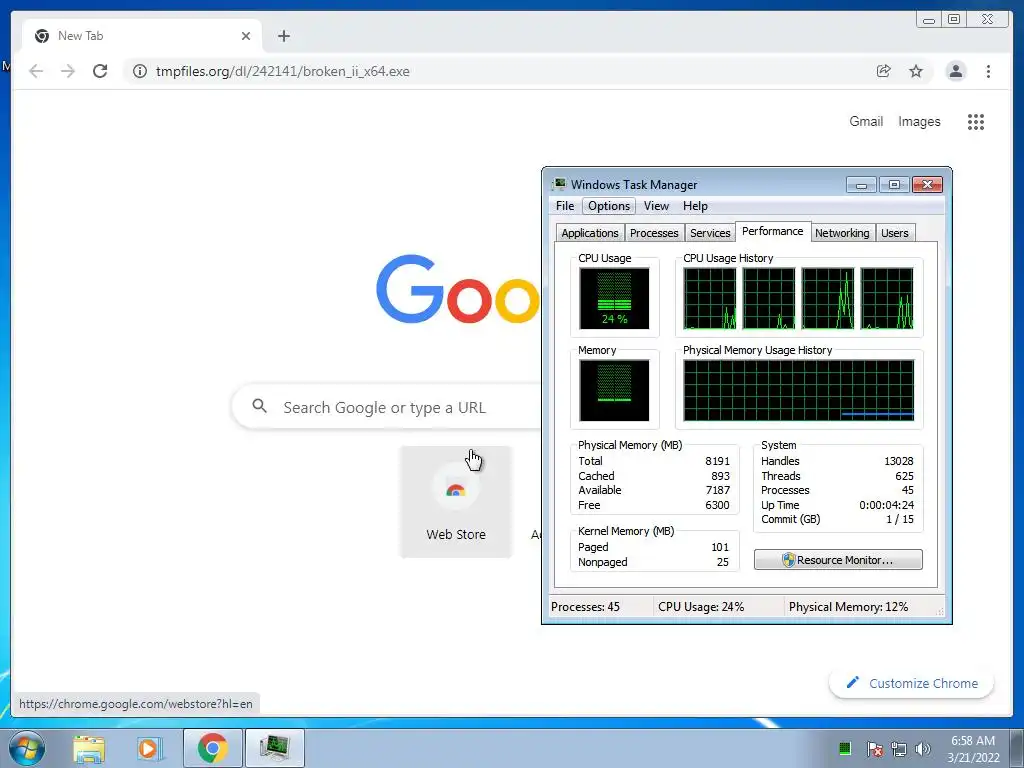The width and height of the screenshot is (1024, 768).
Task: Click the taskbar clock
Action: (973, 748)
